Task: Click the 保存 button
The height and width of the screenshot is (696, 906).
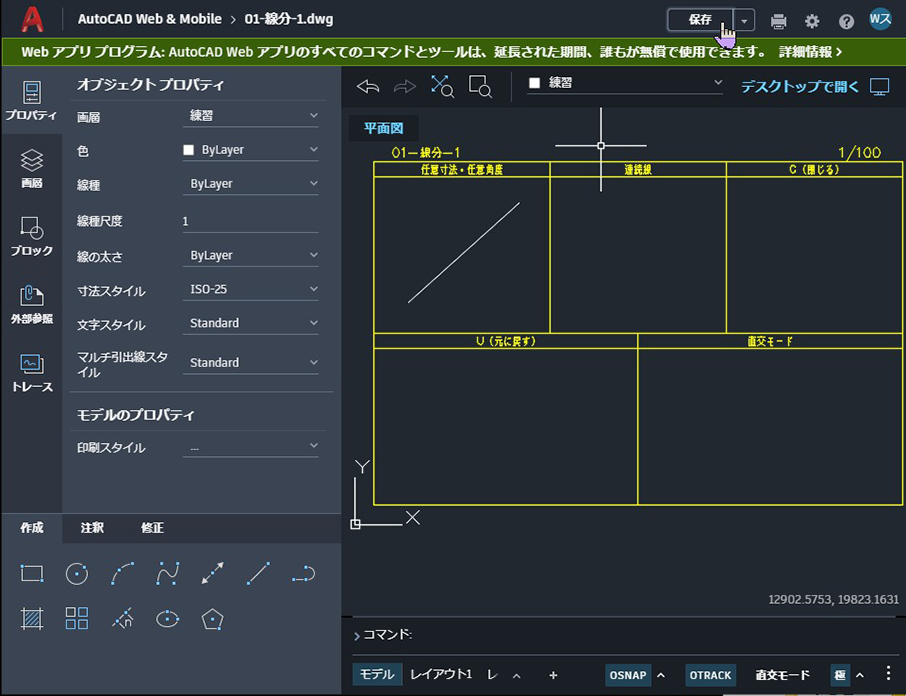Action: click(700, 20)
